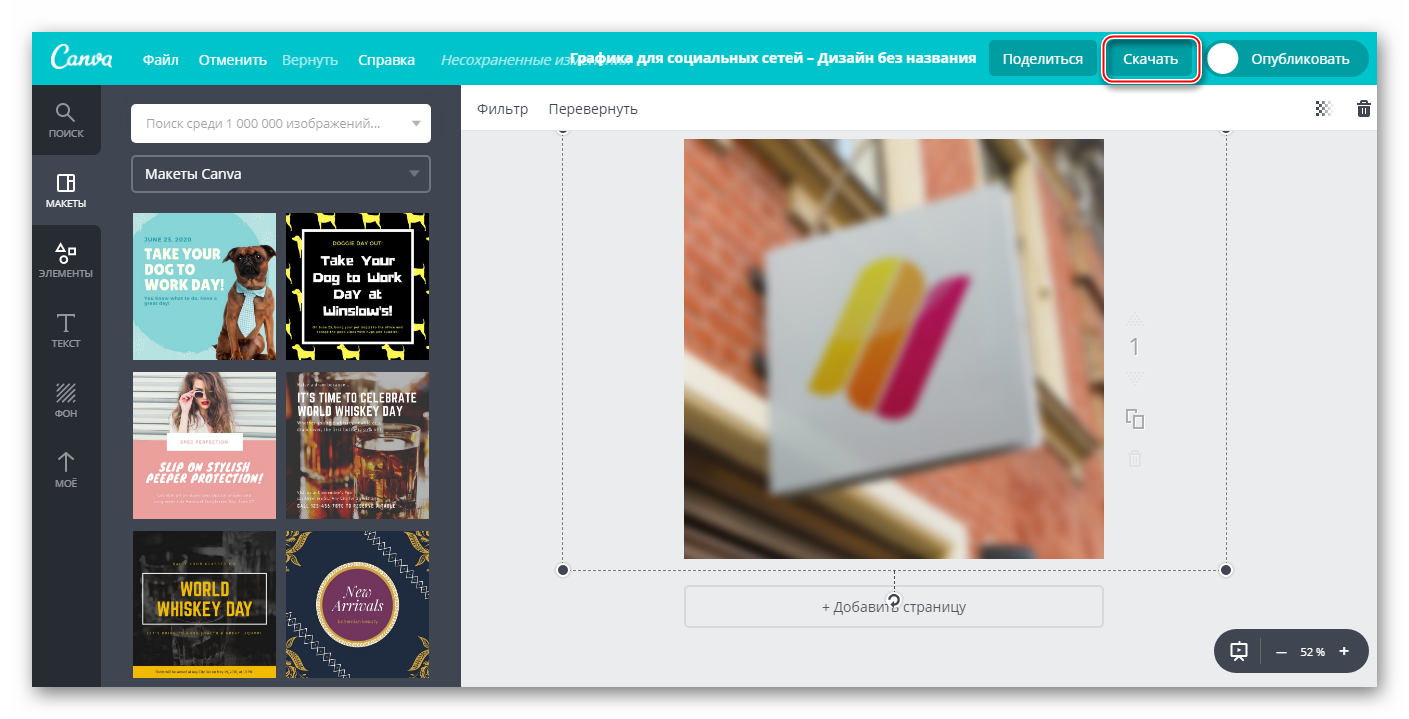Viewport: 1409px width, 719px height.
Task: Toggle the Опубликовать publish switch
Action: pyautogui.click(x=1223, y=59)
